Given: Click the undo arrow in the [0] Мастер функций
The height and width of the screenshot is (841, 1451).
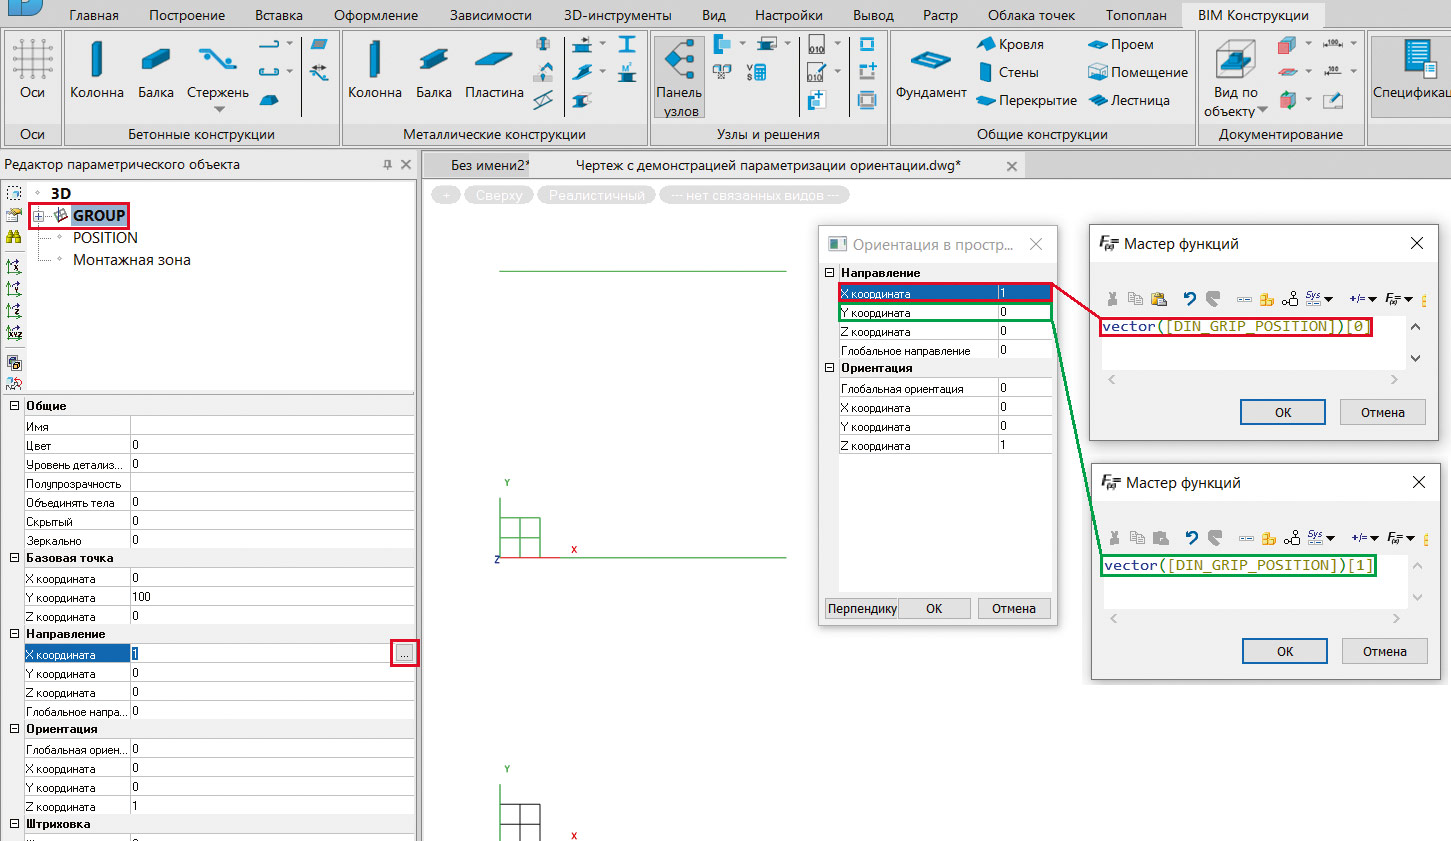Looking at the screenshot, I should [x=1189, y=298].
